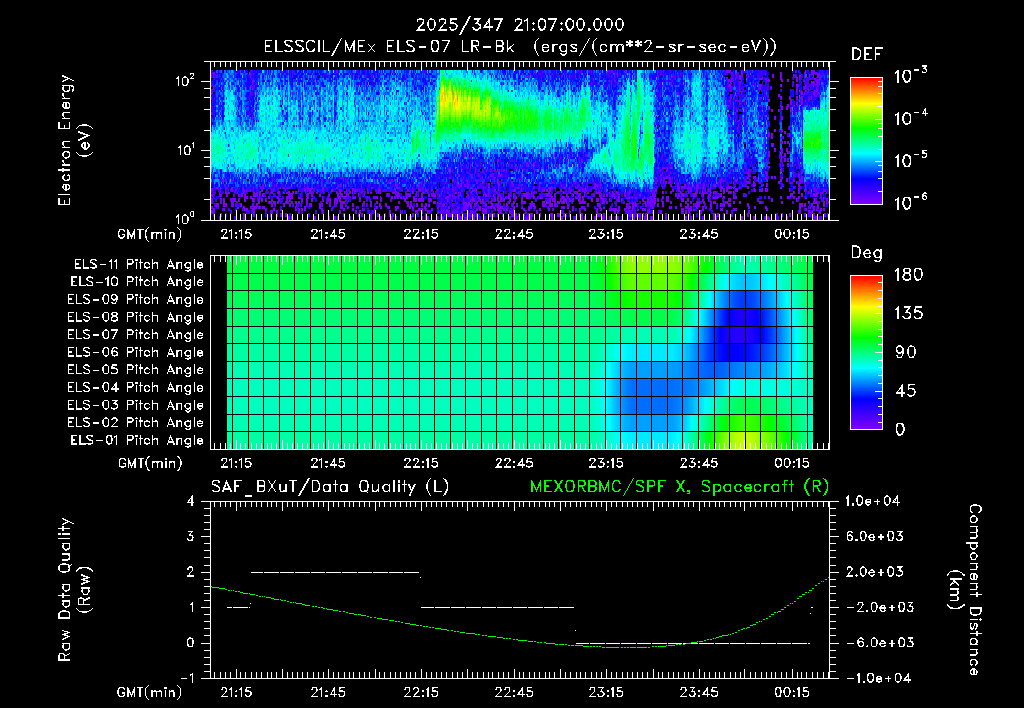Screen dimensions: 1024x708
Task: Click the ELS-09 Pitch Angle row label
Action: click(x=135, y=300)
